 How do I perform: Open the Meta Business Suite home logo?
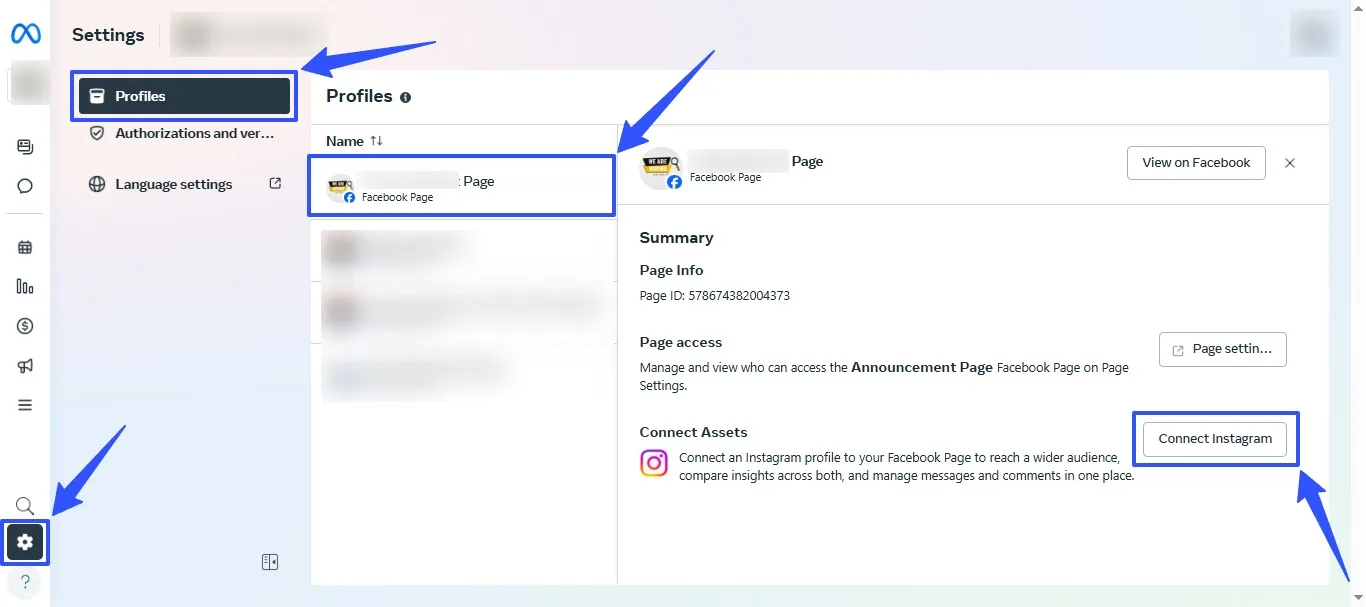coord(25,33)
